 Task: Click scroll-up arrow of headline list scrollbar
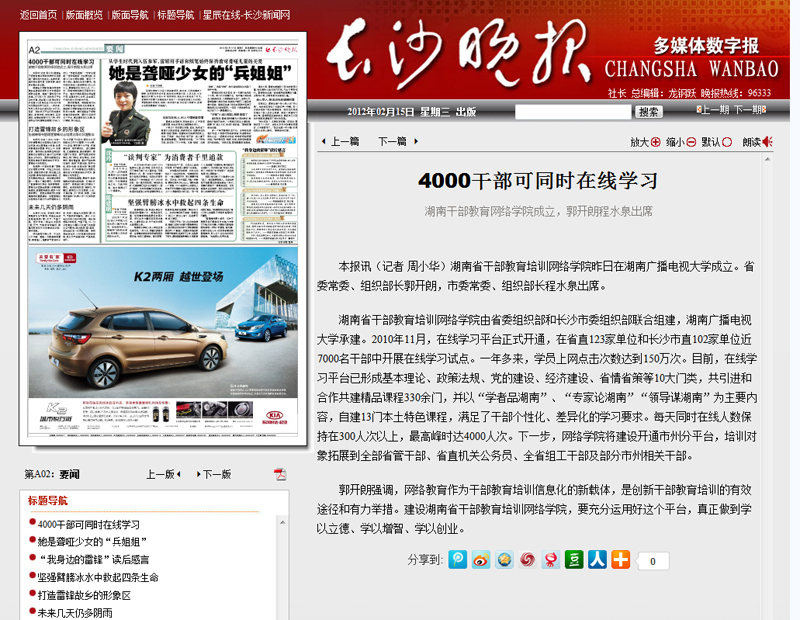tap(282, 523)
